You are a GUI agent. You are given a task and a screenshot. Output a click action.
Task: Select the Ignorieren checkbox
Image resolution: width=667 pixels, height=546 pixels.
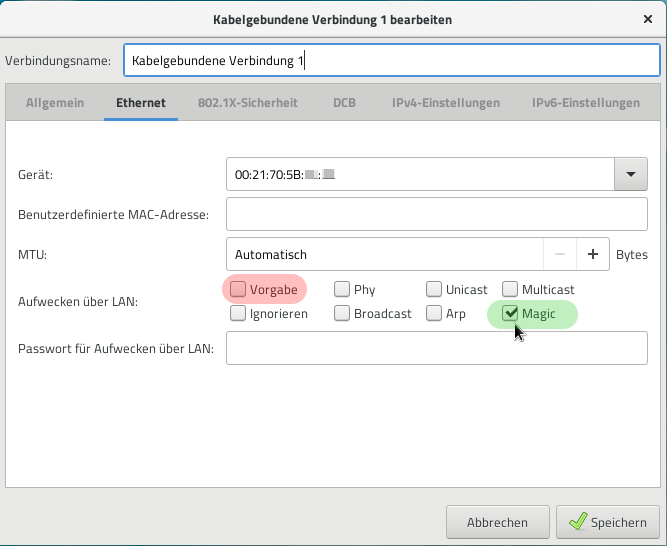click(238, 314)
